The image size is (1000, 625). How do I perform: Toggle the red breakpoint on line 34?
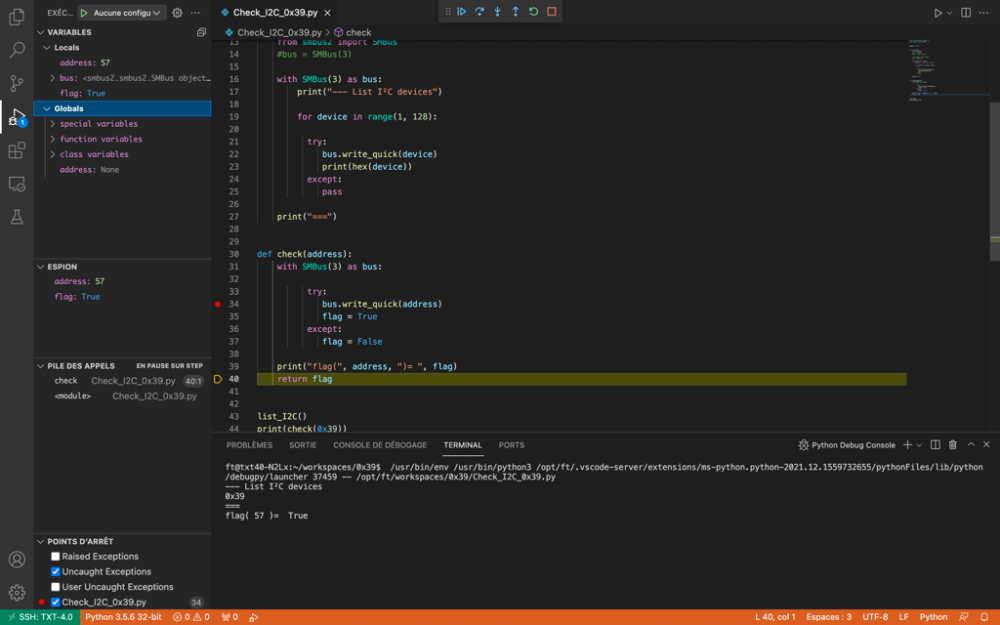[x=217, y=304]
